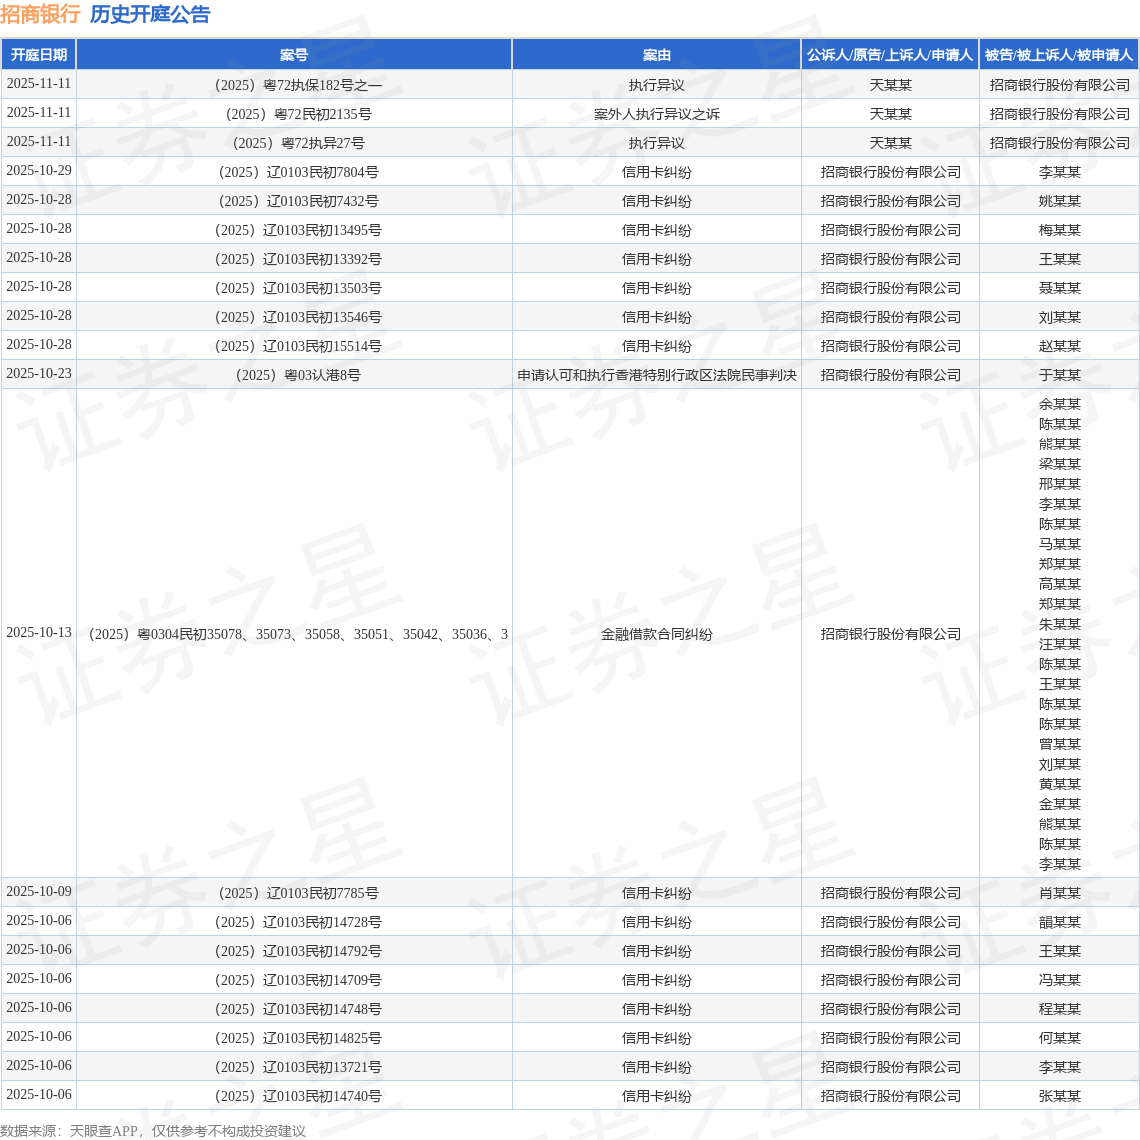This screenshot has width=1140, height=1140.
Task: Select case number (2025)辽0103民初13721号
Action: [298, 1067]
